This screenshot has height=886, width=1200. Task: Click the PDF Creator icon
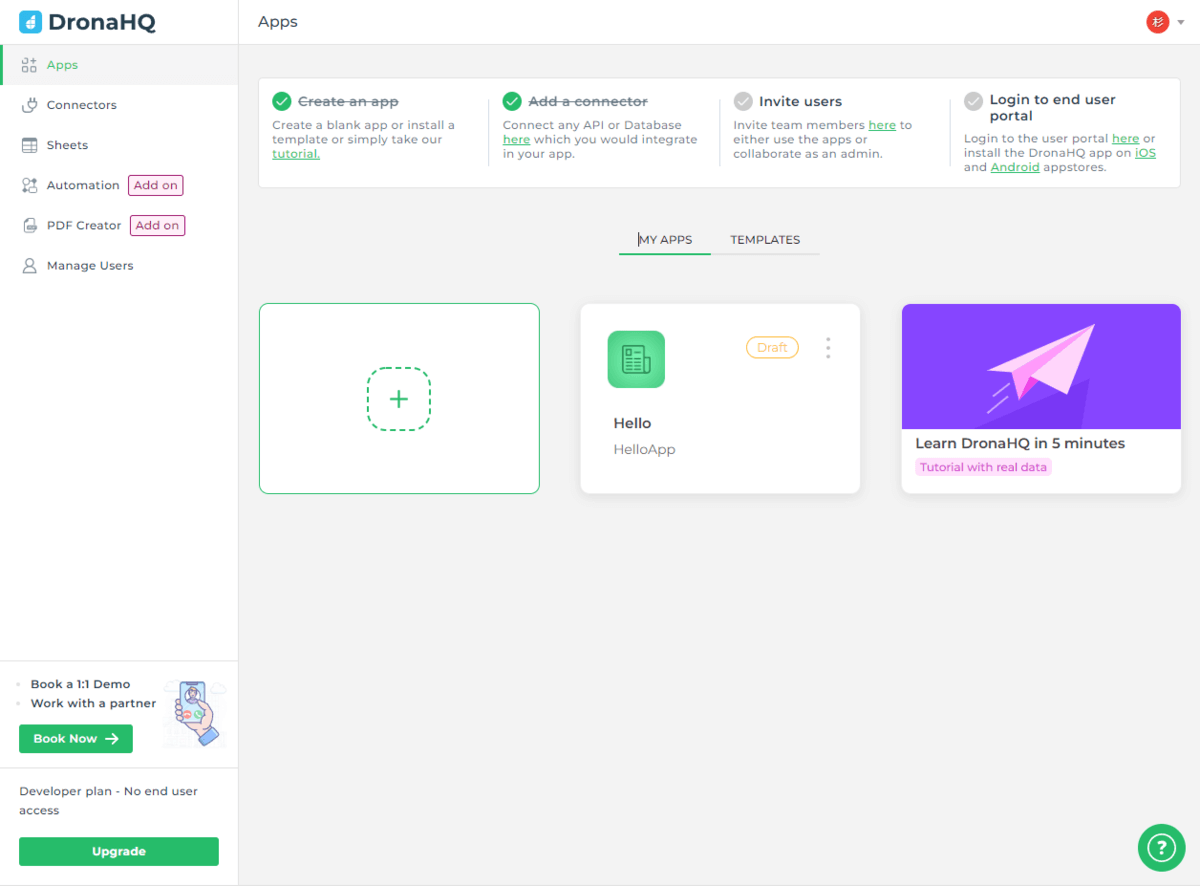29,225
